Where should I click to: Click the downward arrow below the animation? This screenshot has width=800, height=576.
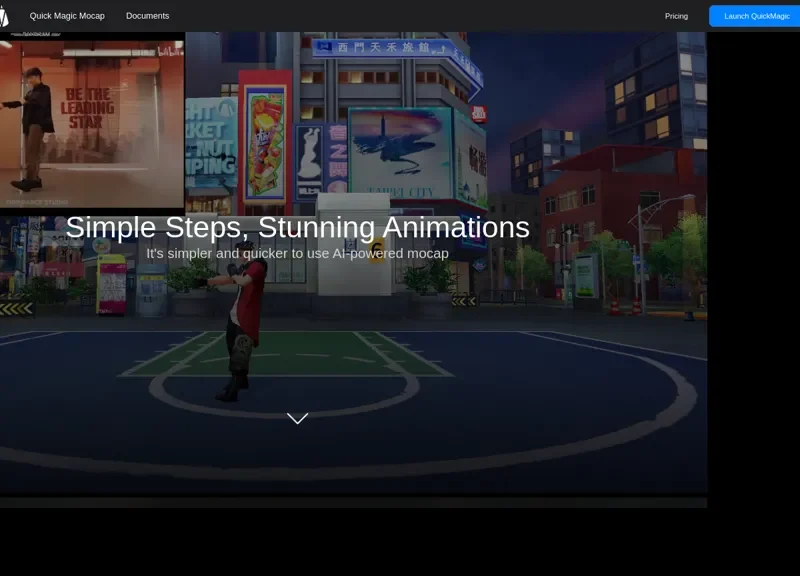[x=297, y=418]
